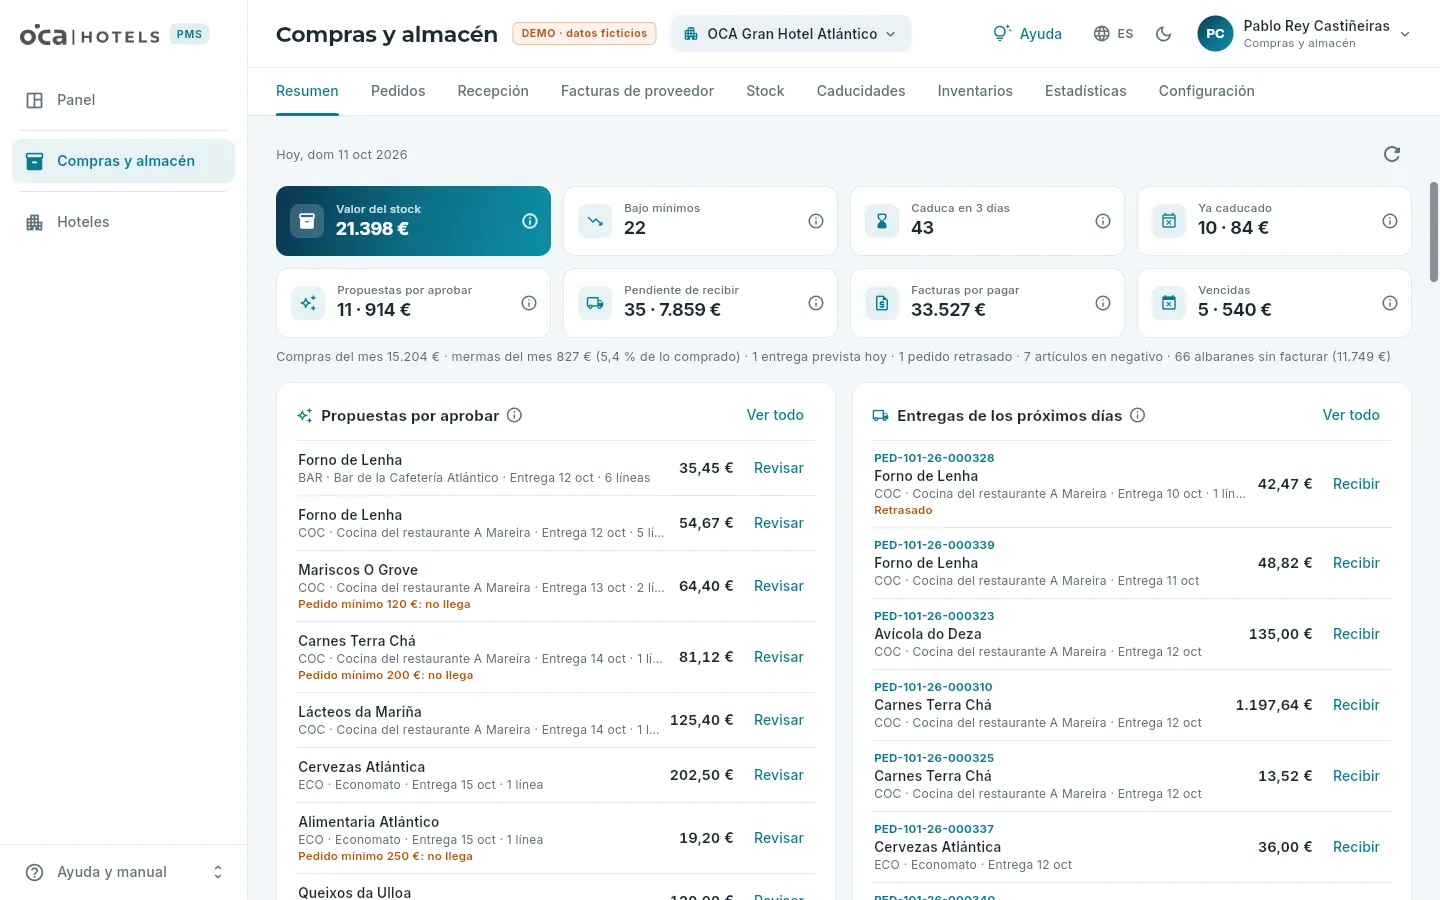1440x900 pixels.
Task: Click the info icon on Bajo mínimos card
Action: pyautogui.click(x=816, y=221)
